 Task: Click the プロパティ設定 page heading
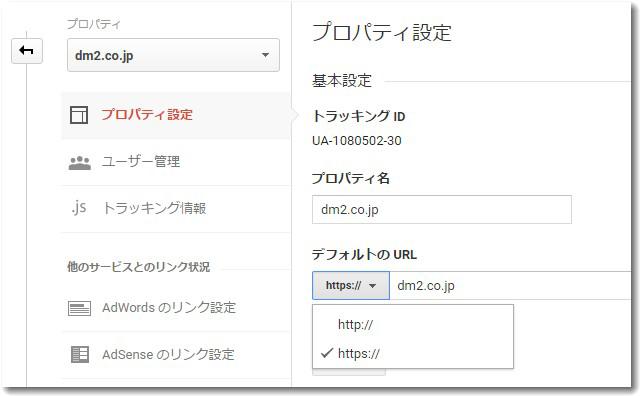coord(382,32)
